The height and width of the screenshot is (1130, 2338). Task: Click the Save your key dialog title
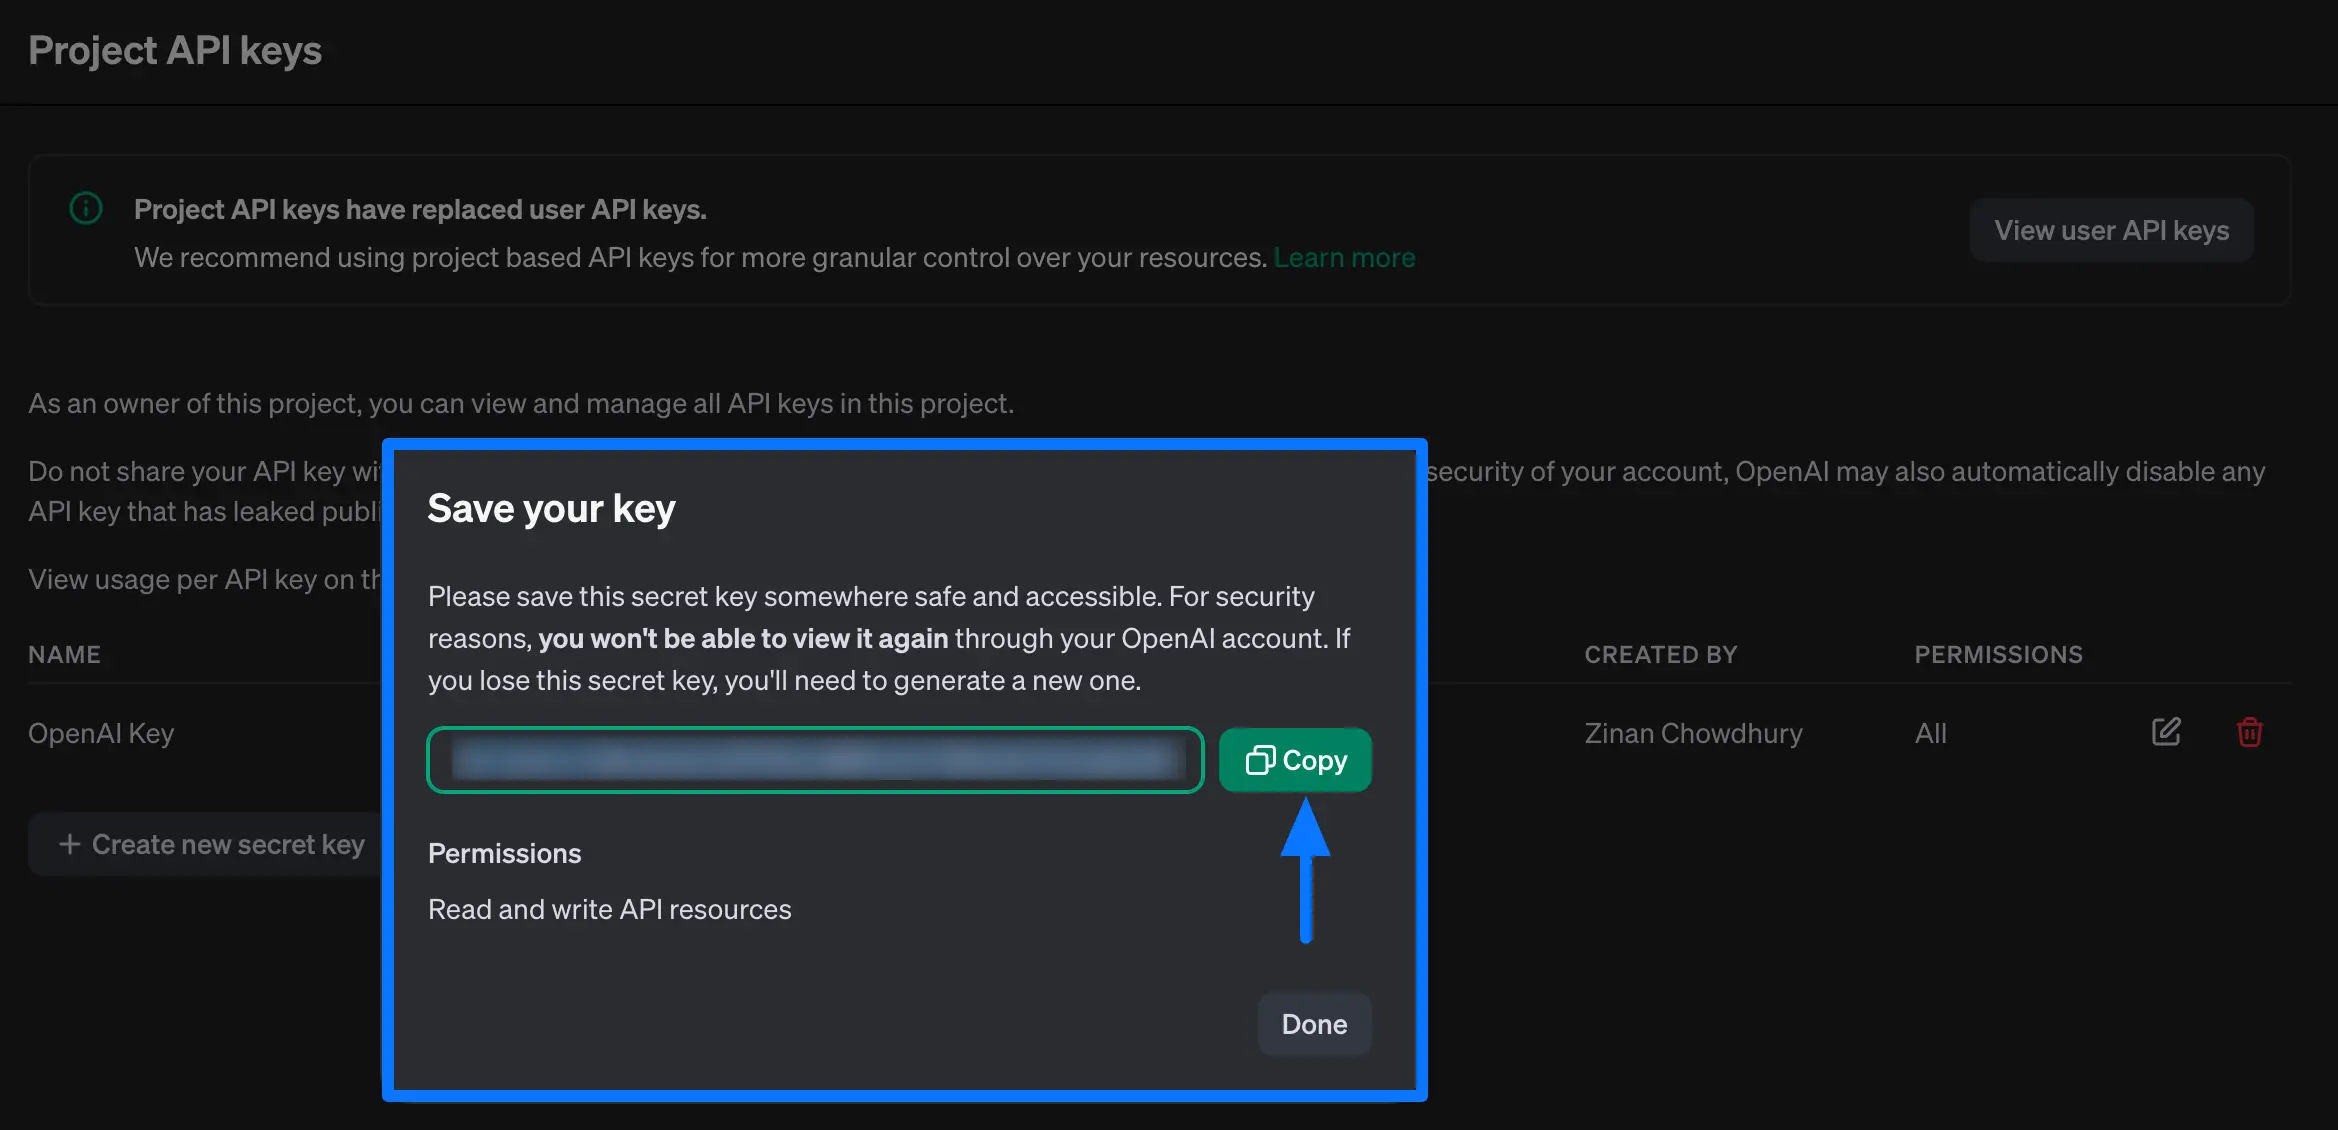(x=551, y=507)
